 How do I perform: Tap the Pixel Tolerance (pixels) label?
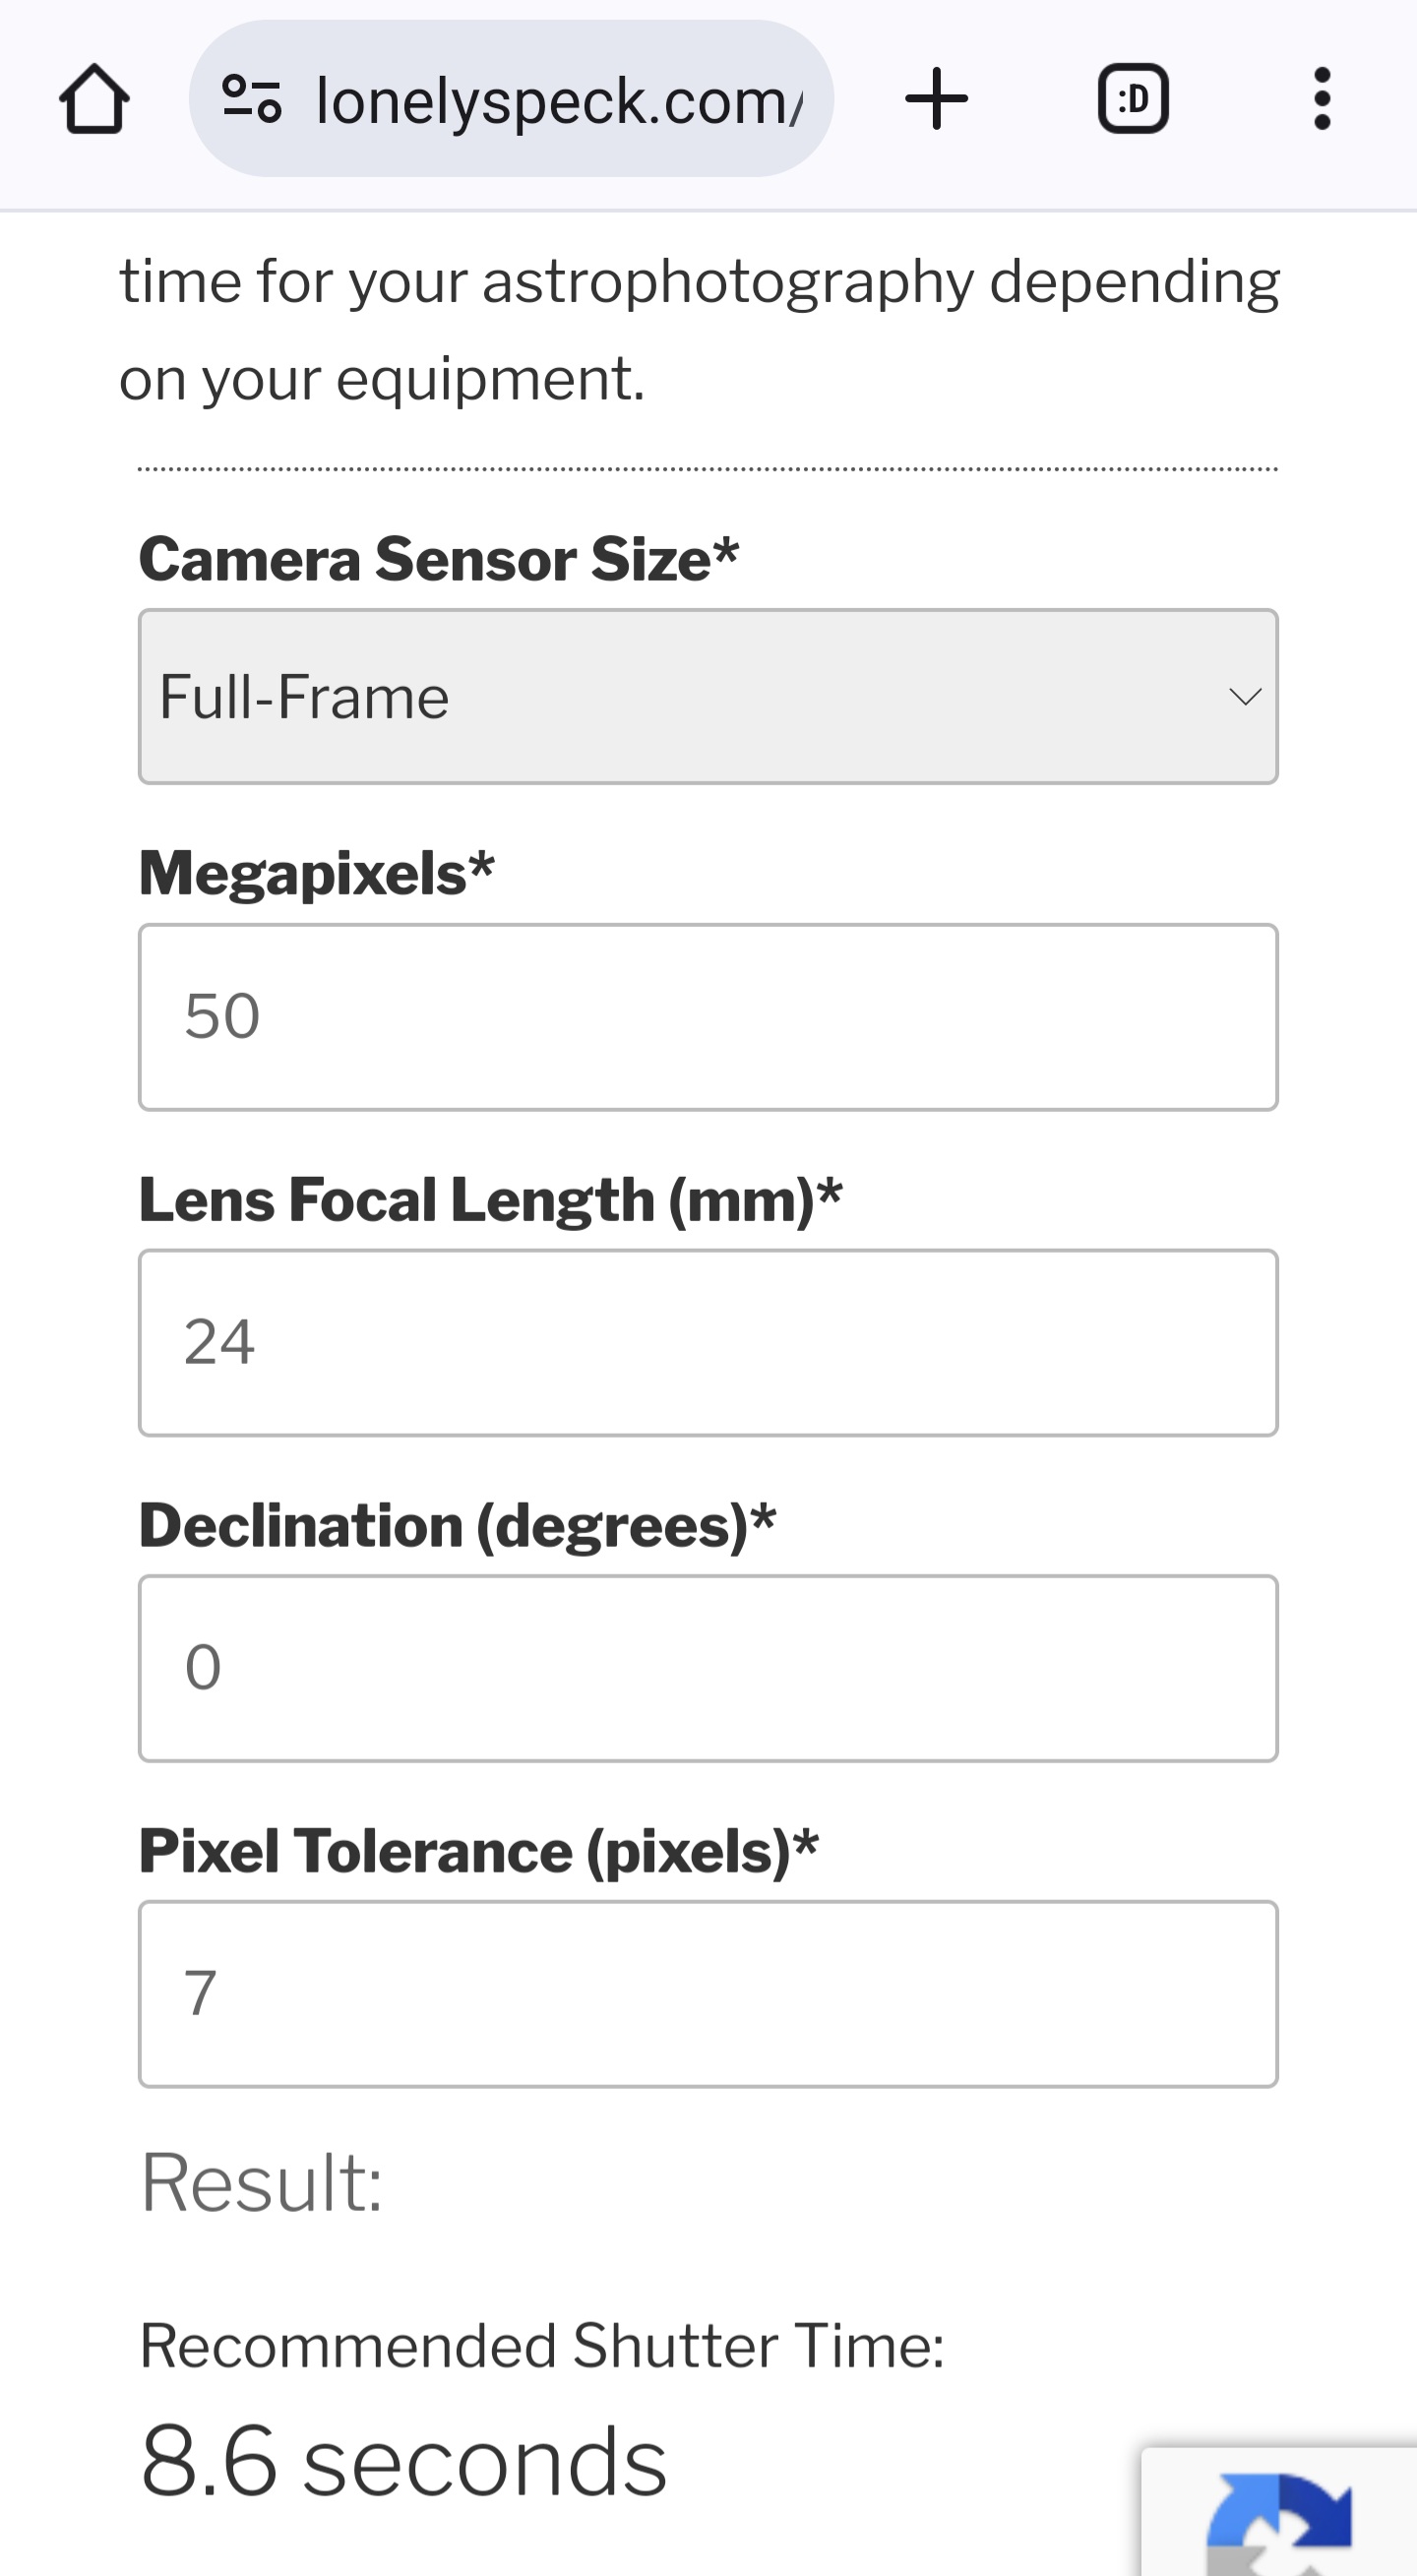(x=478, y=1851)
